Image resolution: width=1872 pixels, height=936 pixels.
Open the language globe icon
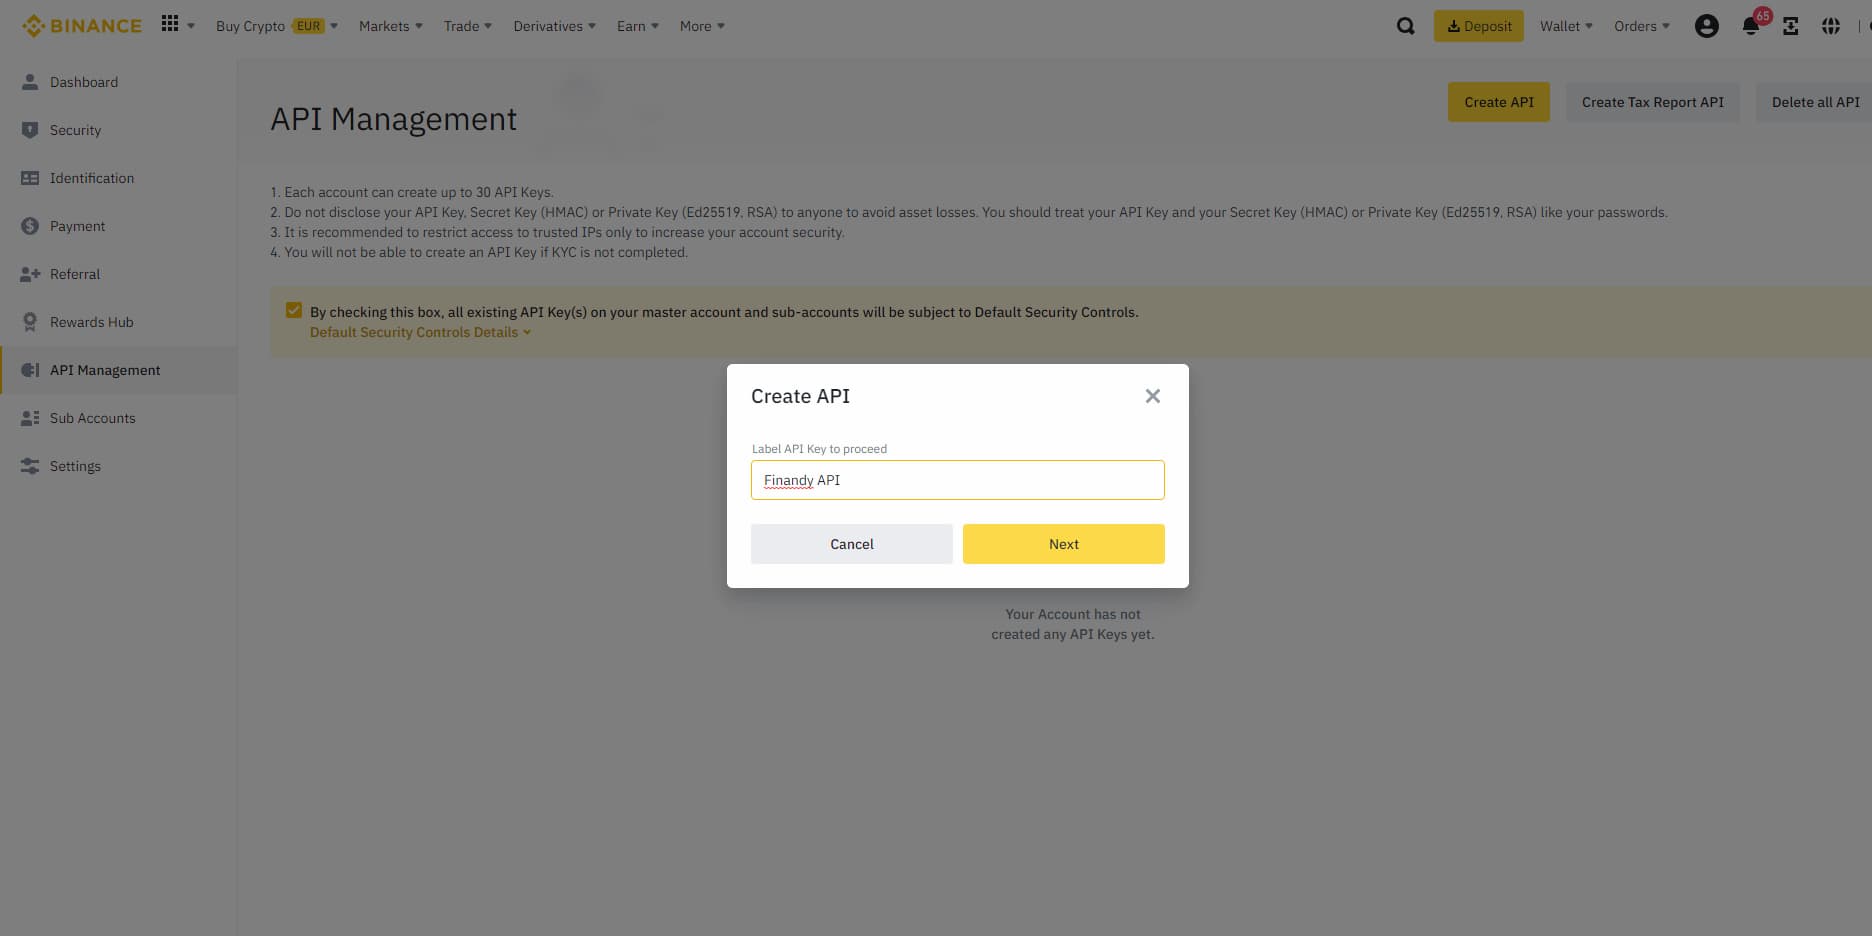point(1831,26)
